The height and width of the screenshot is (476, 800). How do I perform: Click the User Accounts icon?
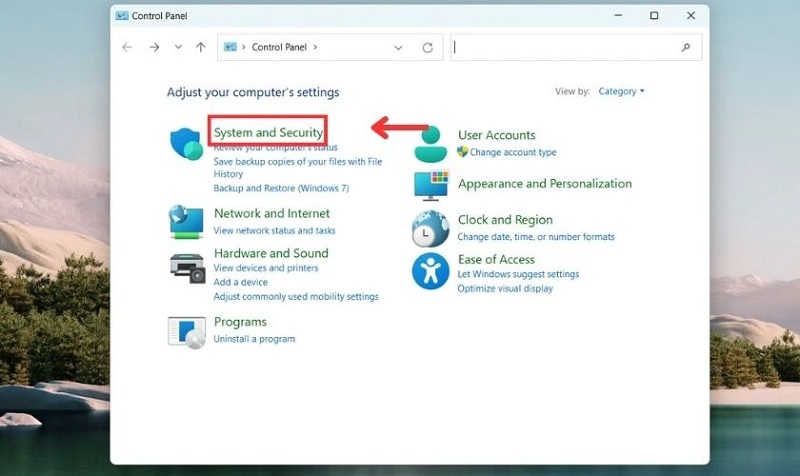point(431,144)
